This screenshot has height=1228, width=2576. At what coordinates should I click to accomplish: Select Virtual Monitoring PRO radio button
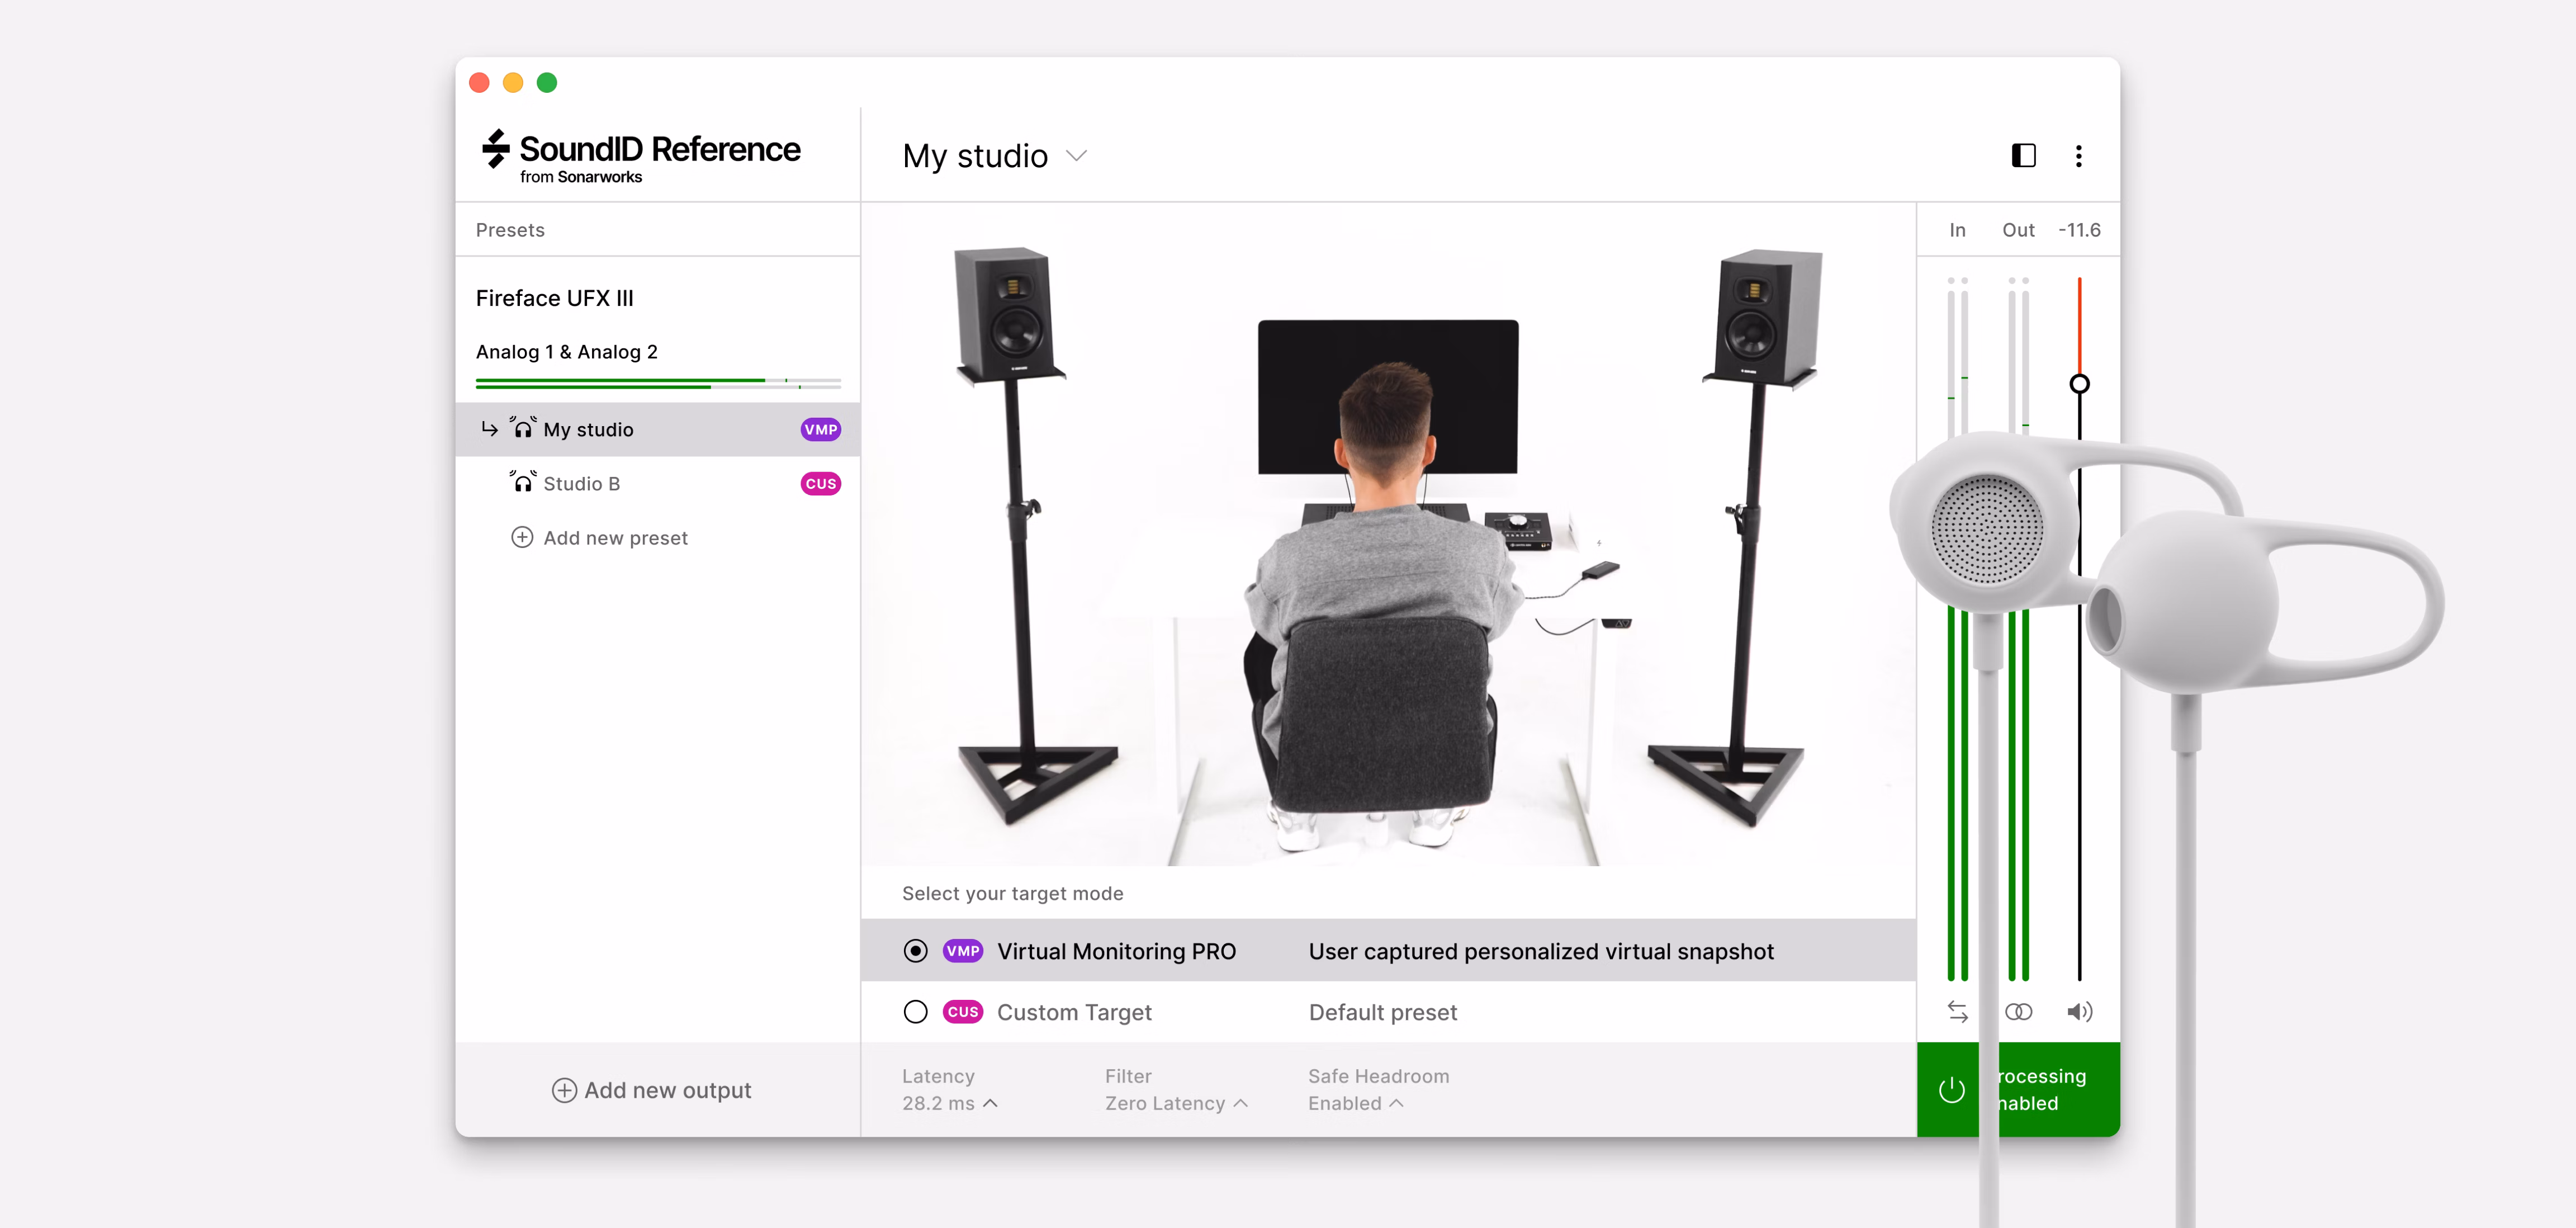point(915,950)
